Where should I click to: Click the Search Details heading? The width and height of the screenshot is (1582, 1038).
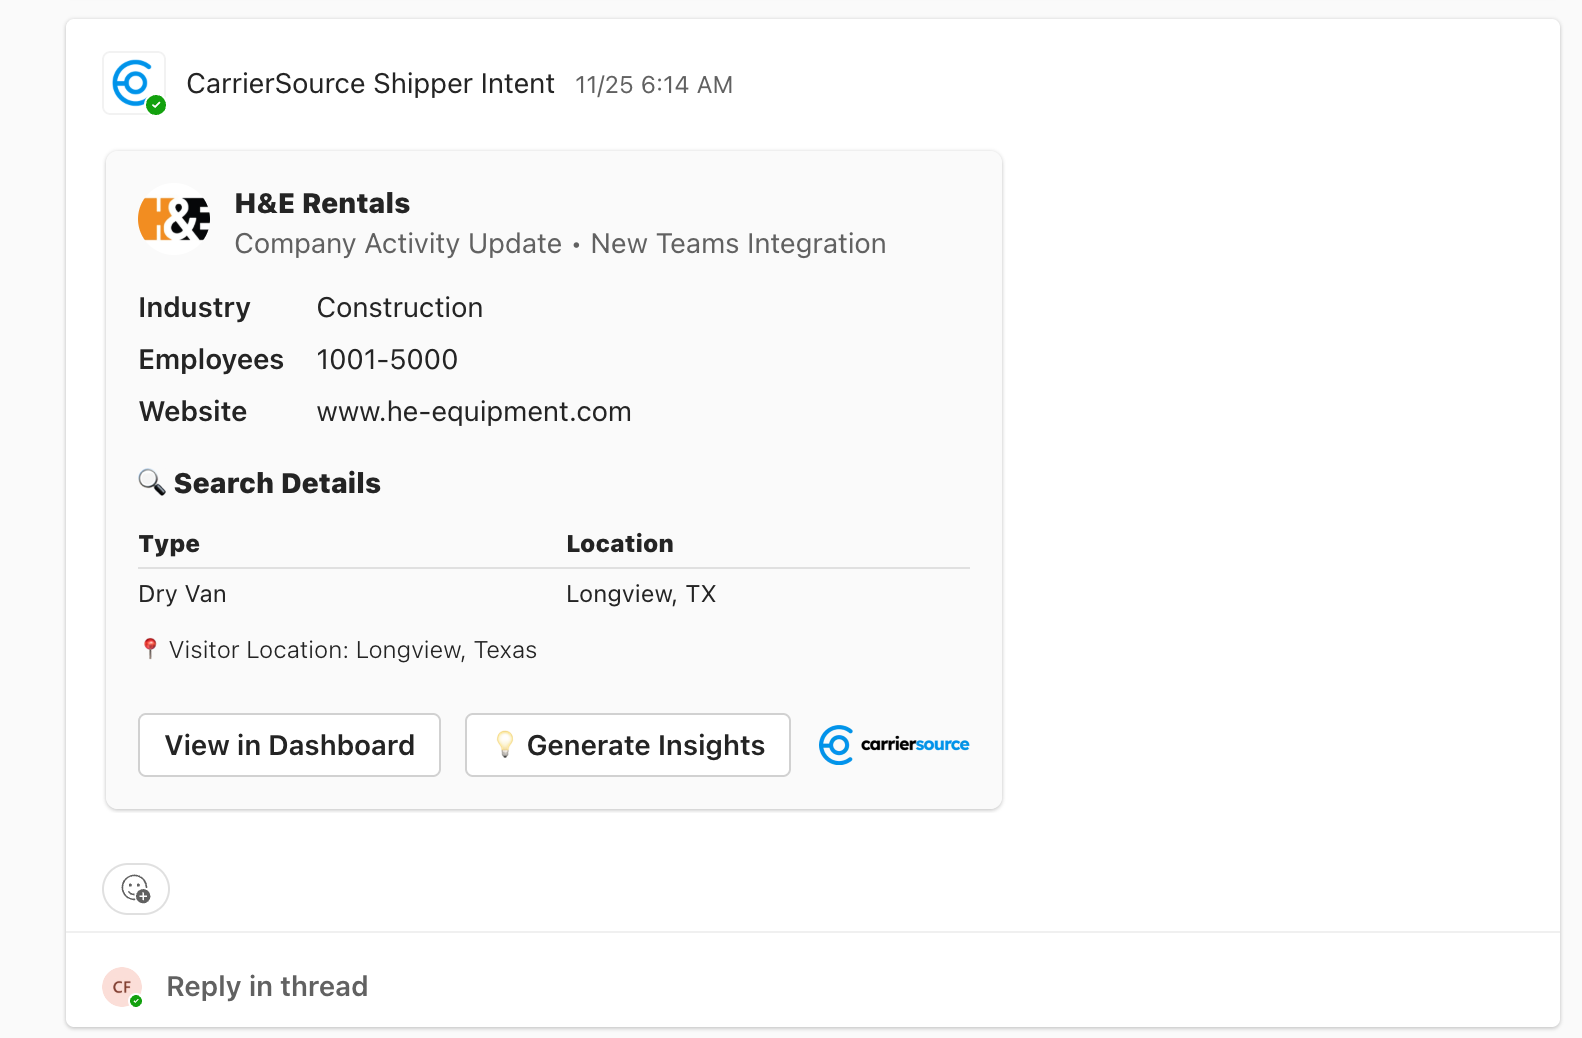click(277, 483)
